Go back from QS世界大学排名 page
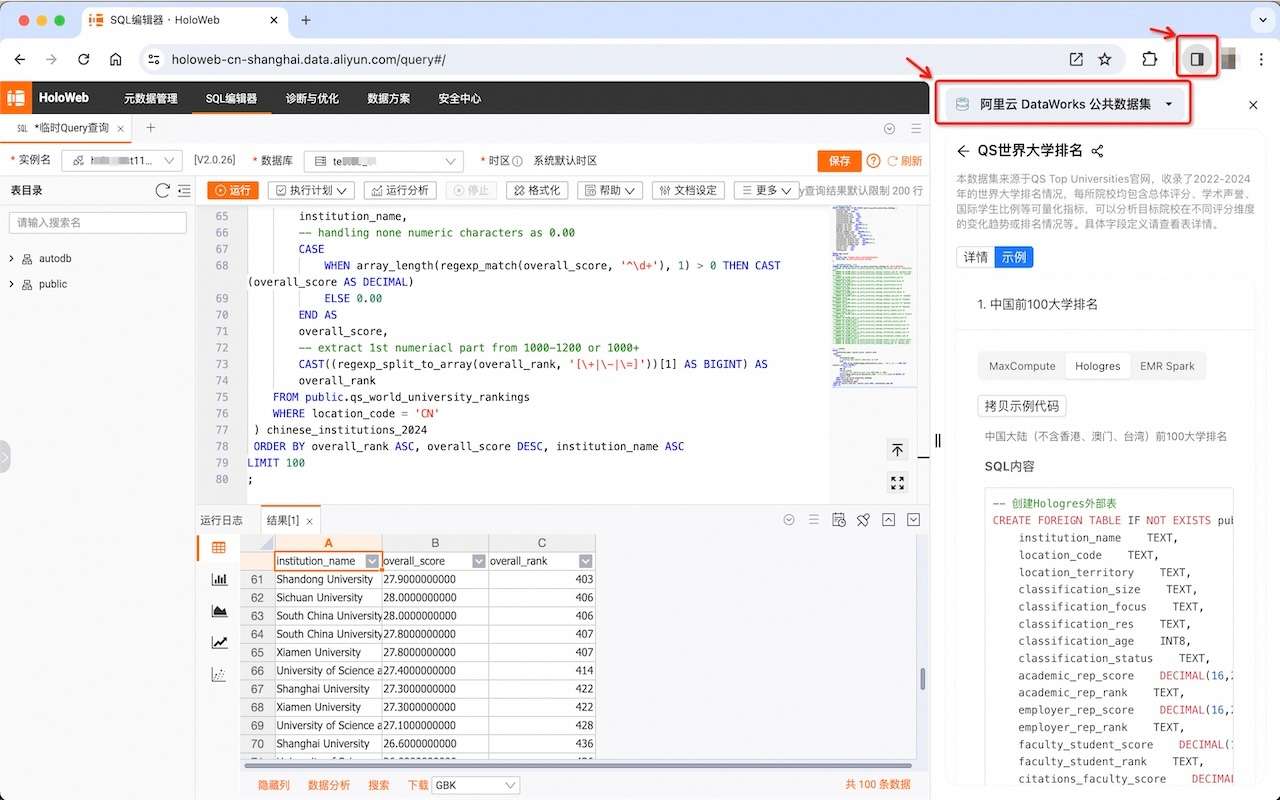The width and height of the screenshot is (1280, 800). (x=963, y=151)
